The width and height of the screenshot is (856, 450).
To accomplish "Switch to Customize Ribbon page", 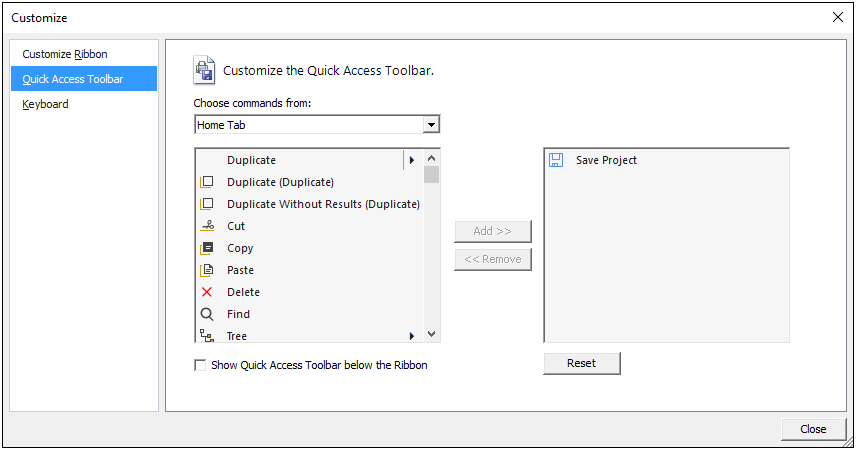I will pos(65,54).
